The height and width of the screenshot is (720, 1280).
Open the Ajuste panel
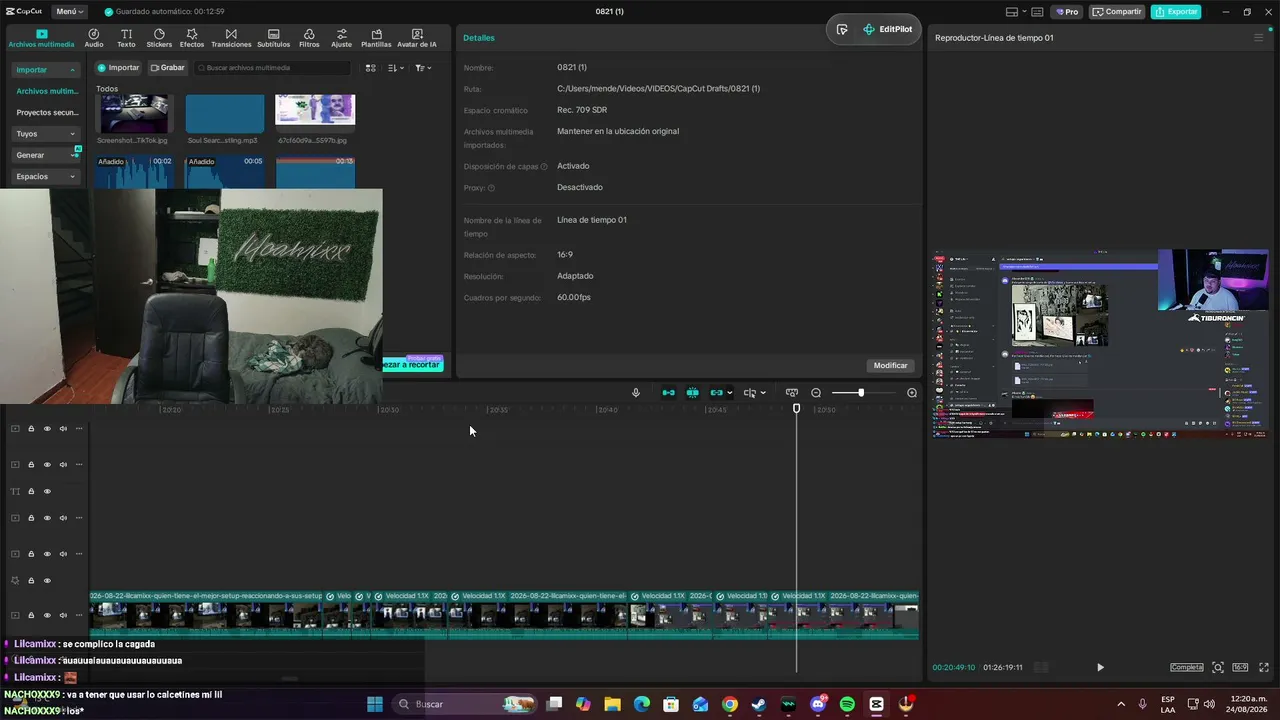click(341, 38)
